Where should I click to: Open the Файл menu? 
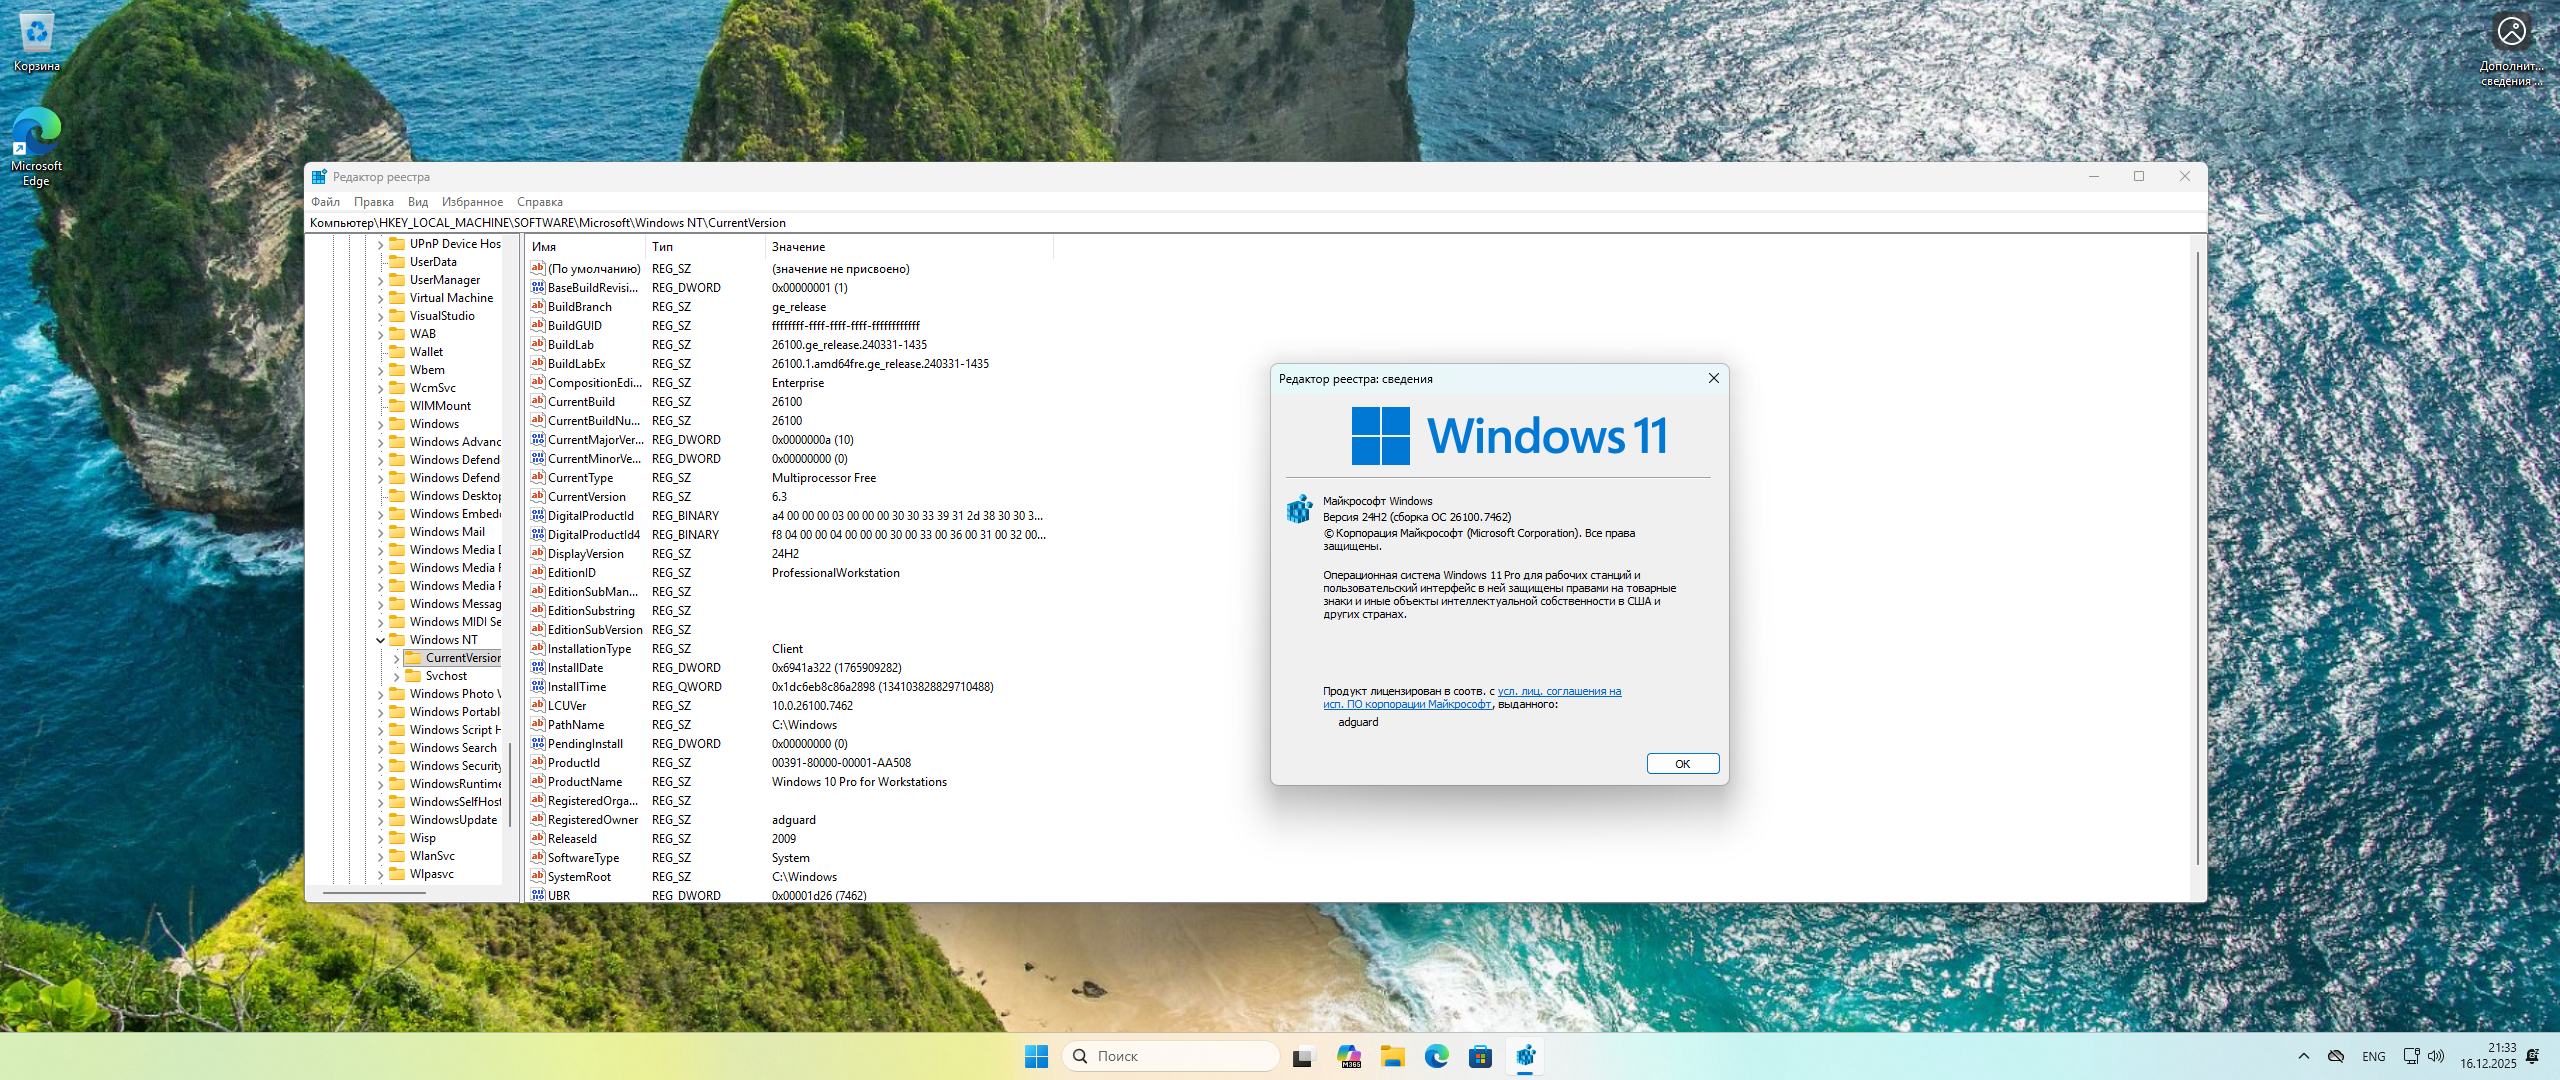tap(325, 202)
